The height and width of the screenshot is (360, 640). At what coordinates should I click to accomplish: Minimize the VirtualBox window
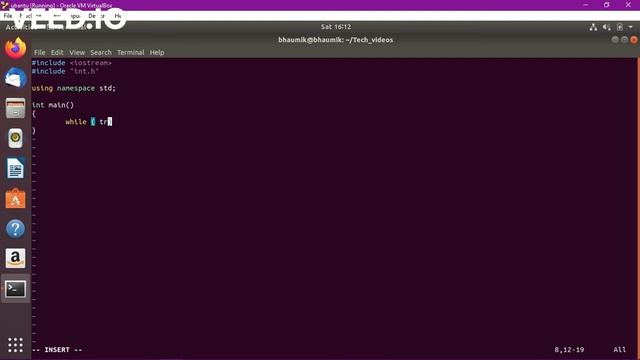[586, 5]
